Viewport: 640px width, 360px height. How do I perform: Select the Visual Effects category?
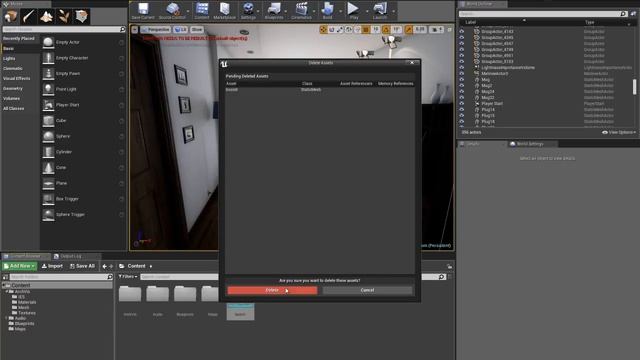pos(20,78)
